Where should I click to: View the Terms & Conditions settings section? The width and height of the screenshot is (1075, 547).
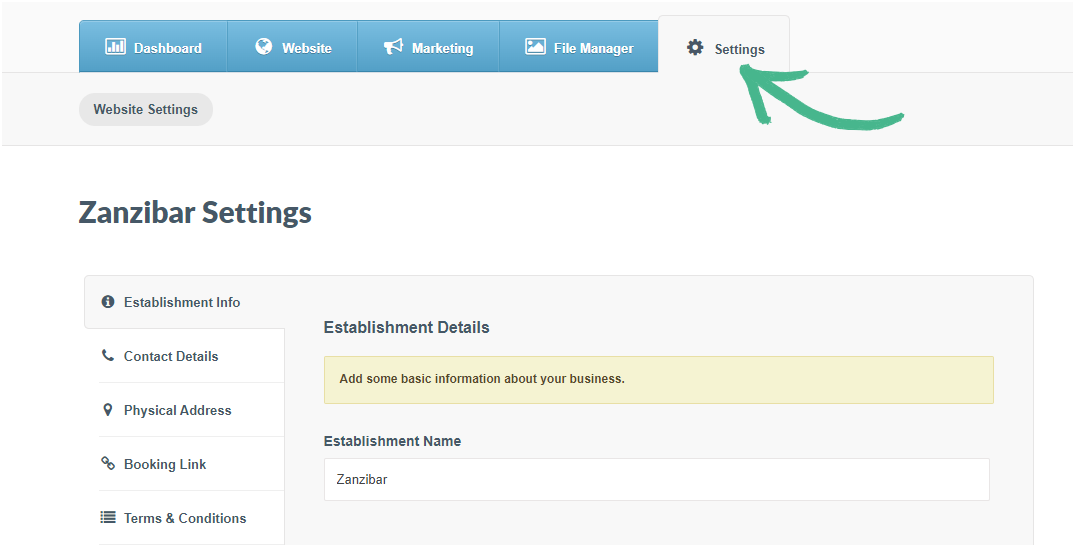coord(184,518)
